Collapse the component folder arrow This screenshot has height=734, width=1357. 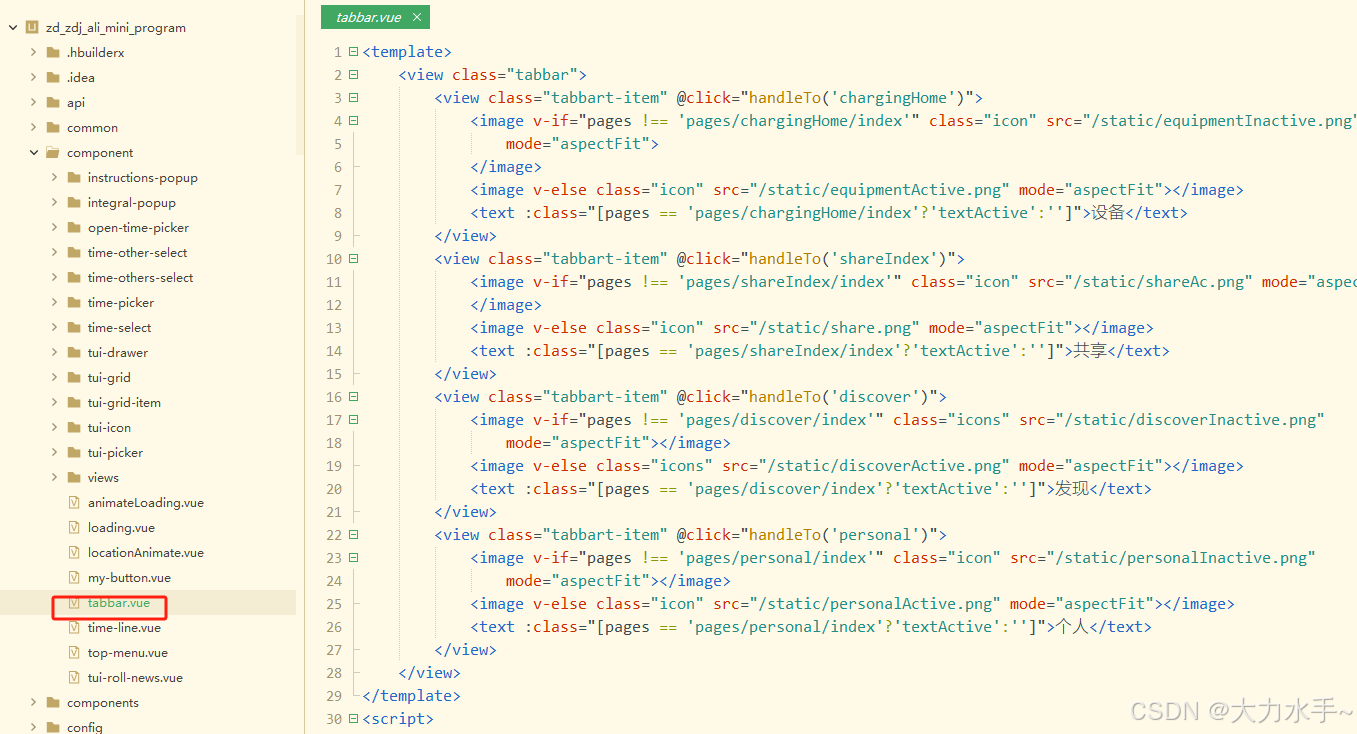point(34,152)
